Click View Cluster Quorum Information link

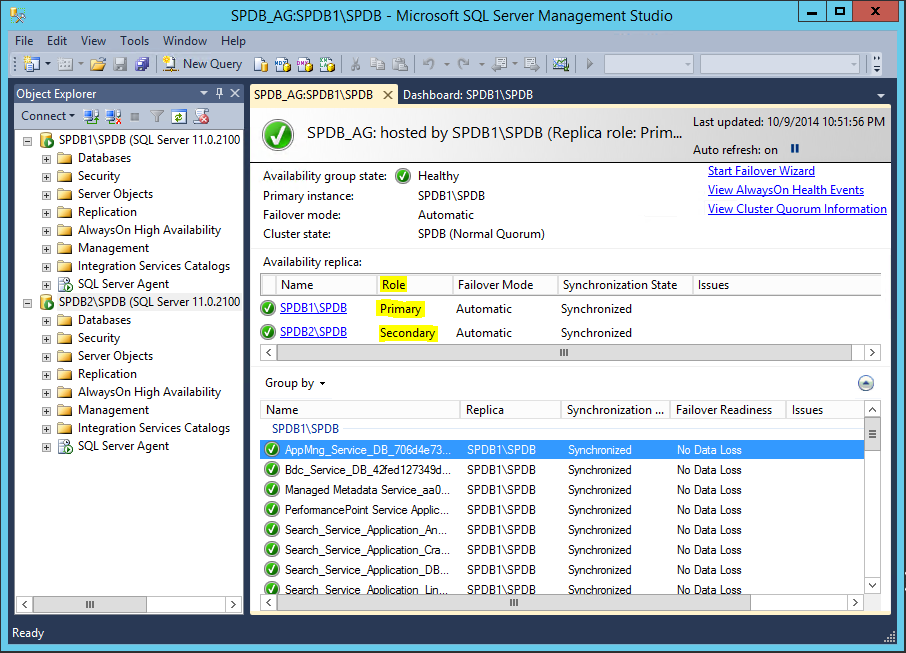pos(797,209)
